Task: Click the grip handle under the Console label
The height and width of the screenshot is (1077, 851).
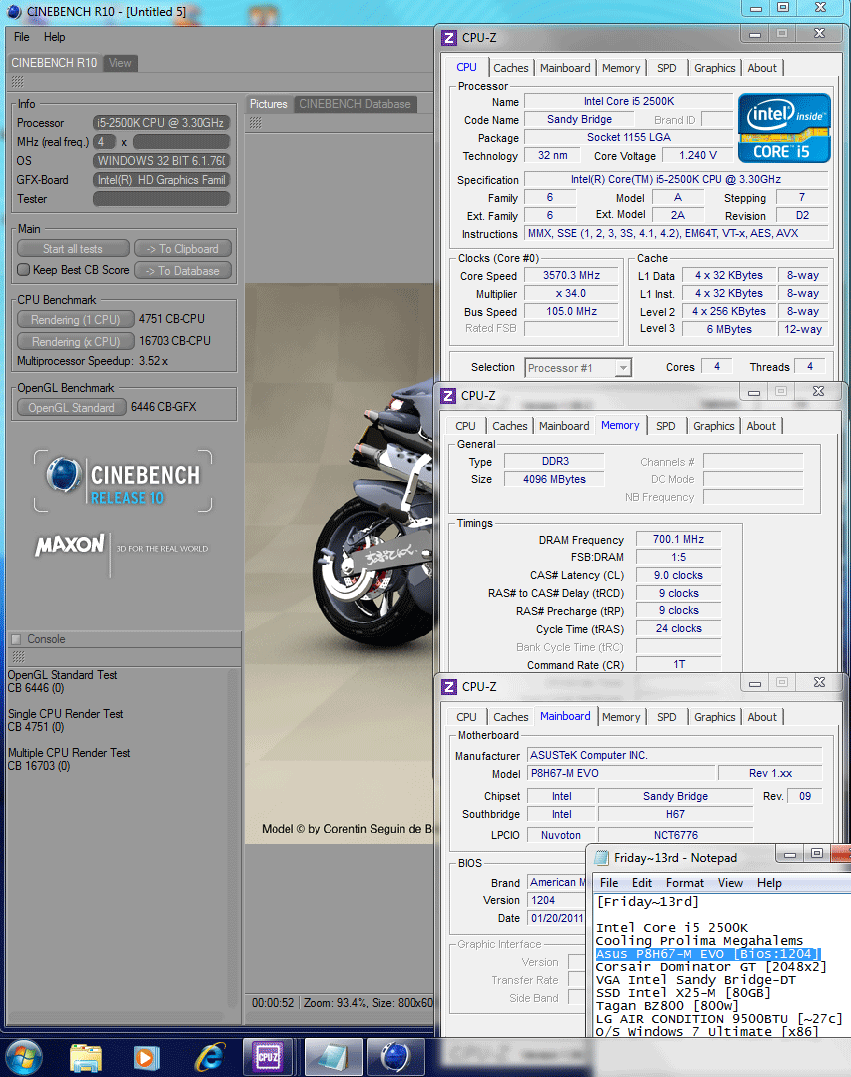Action: 19,657
